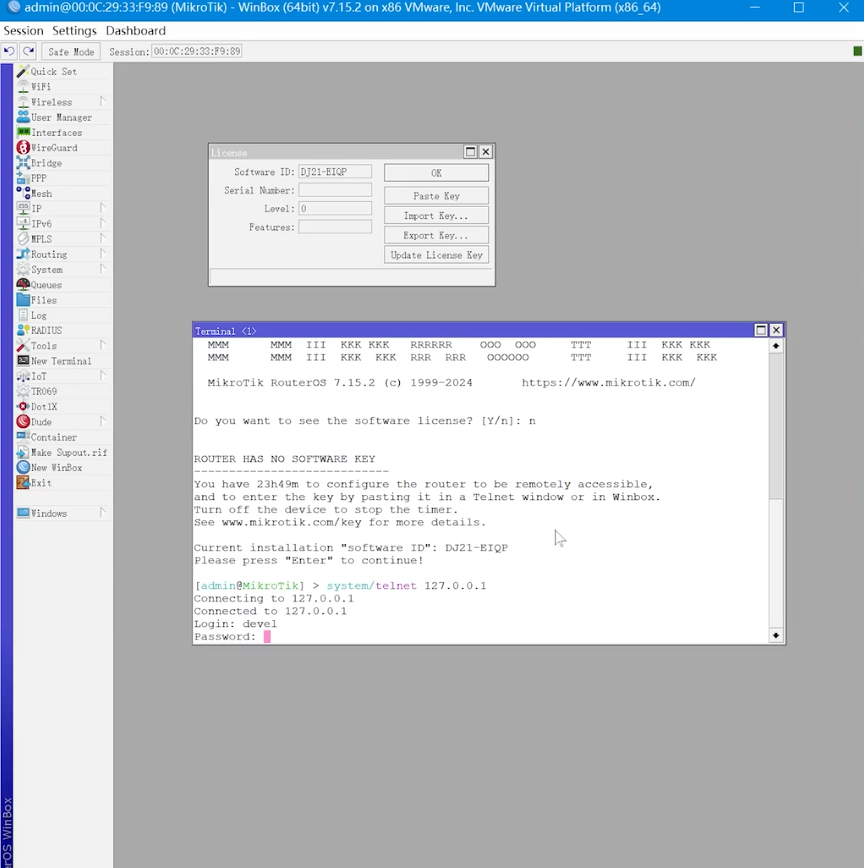The height and width of the screenshot is (868, 864).
Task: Close the Terminal <1> window
Action: 776,330
